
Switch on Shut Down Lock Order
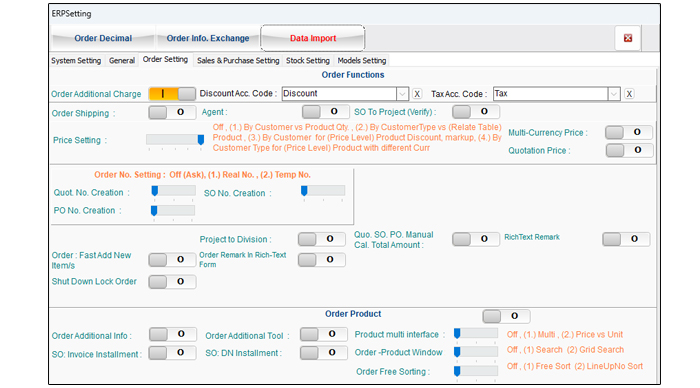coord(172,281)
